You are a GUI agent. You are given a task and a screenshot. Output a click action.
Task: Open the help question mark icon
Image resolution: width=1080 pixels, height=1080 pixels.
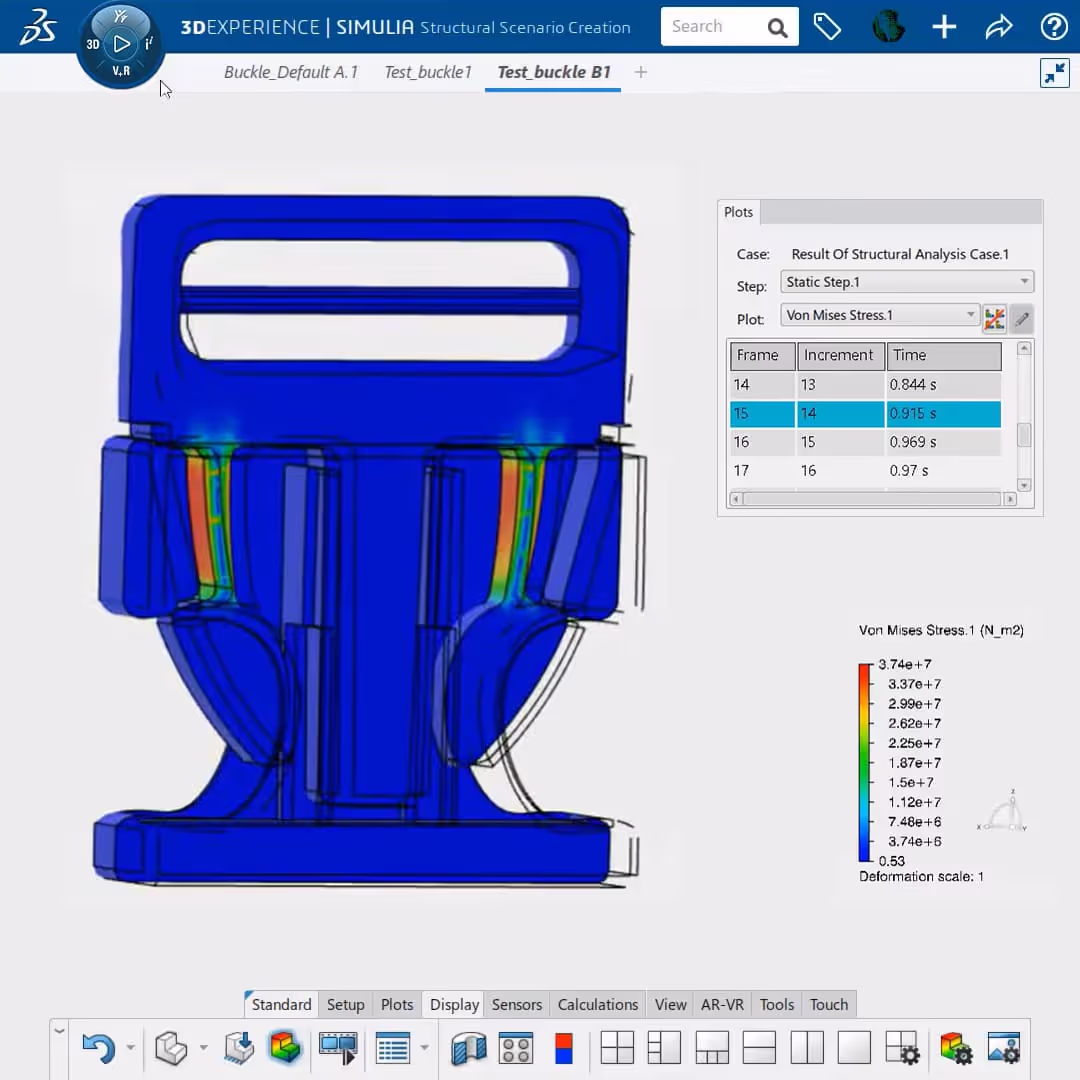[x=1054, y=27]
